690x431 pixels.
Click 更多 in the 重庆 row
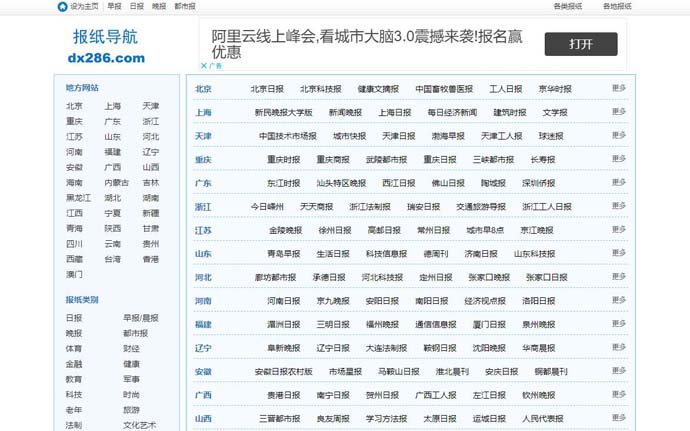coord(619,158)
